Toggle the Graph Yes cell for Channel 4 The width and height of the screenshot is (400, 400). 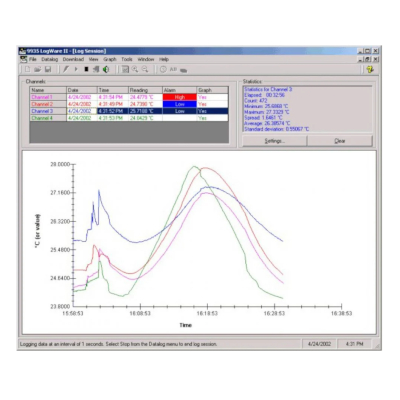212,118
